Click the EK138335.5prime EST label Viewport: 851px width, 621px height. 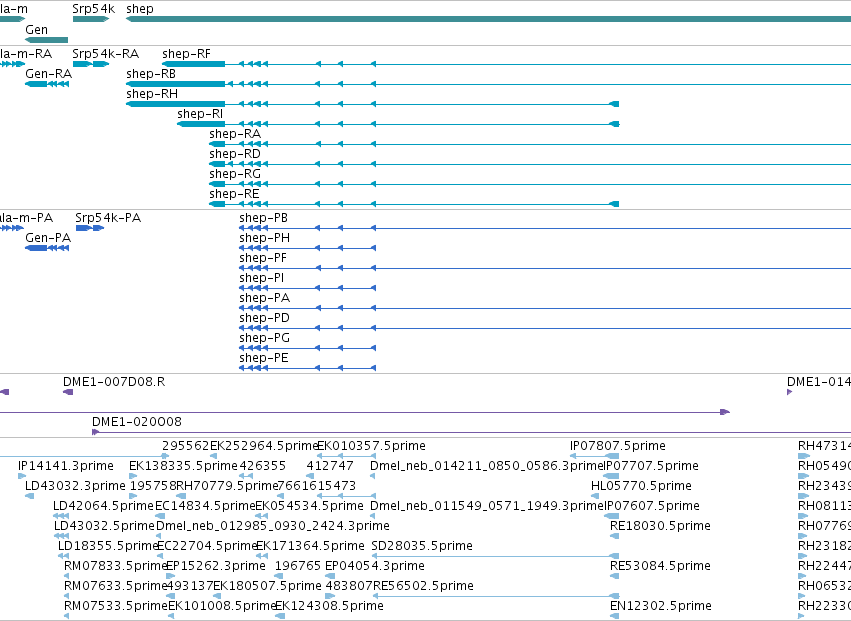coord(183,466)
